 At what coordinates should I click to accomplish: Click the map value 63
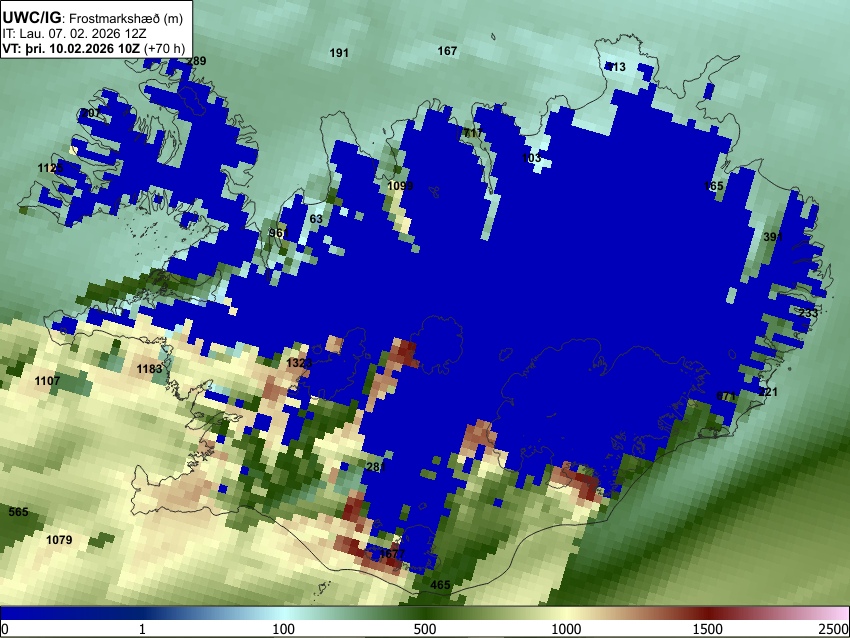[316, 219]
